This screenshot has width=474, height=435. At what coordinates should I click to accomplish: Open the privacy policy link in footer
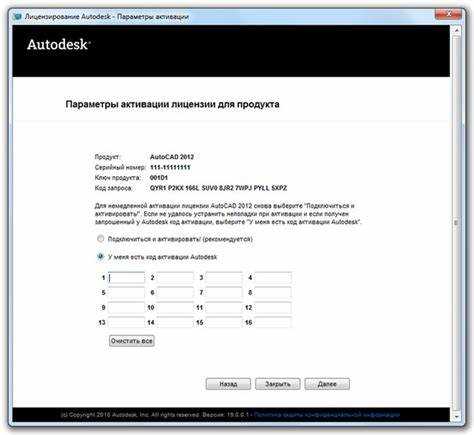point(327,415)
